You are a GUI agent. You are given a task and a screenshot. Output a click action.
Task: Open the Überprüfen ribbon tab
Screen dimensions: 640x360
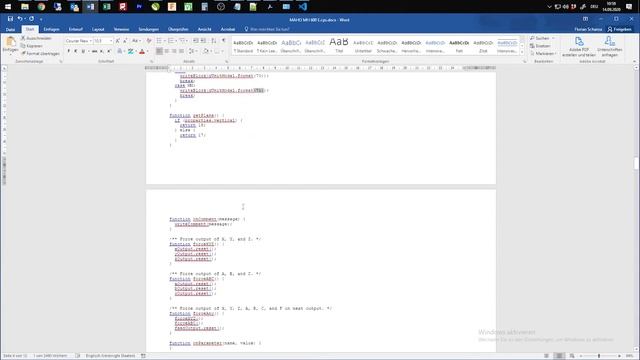click(x=178, y=29)
